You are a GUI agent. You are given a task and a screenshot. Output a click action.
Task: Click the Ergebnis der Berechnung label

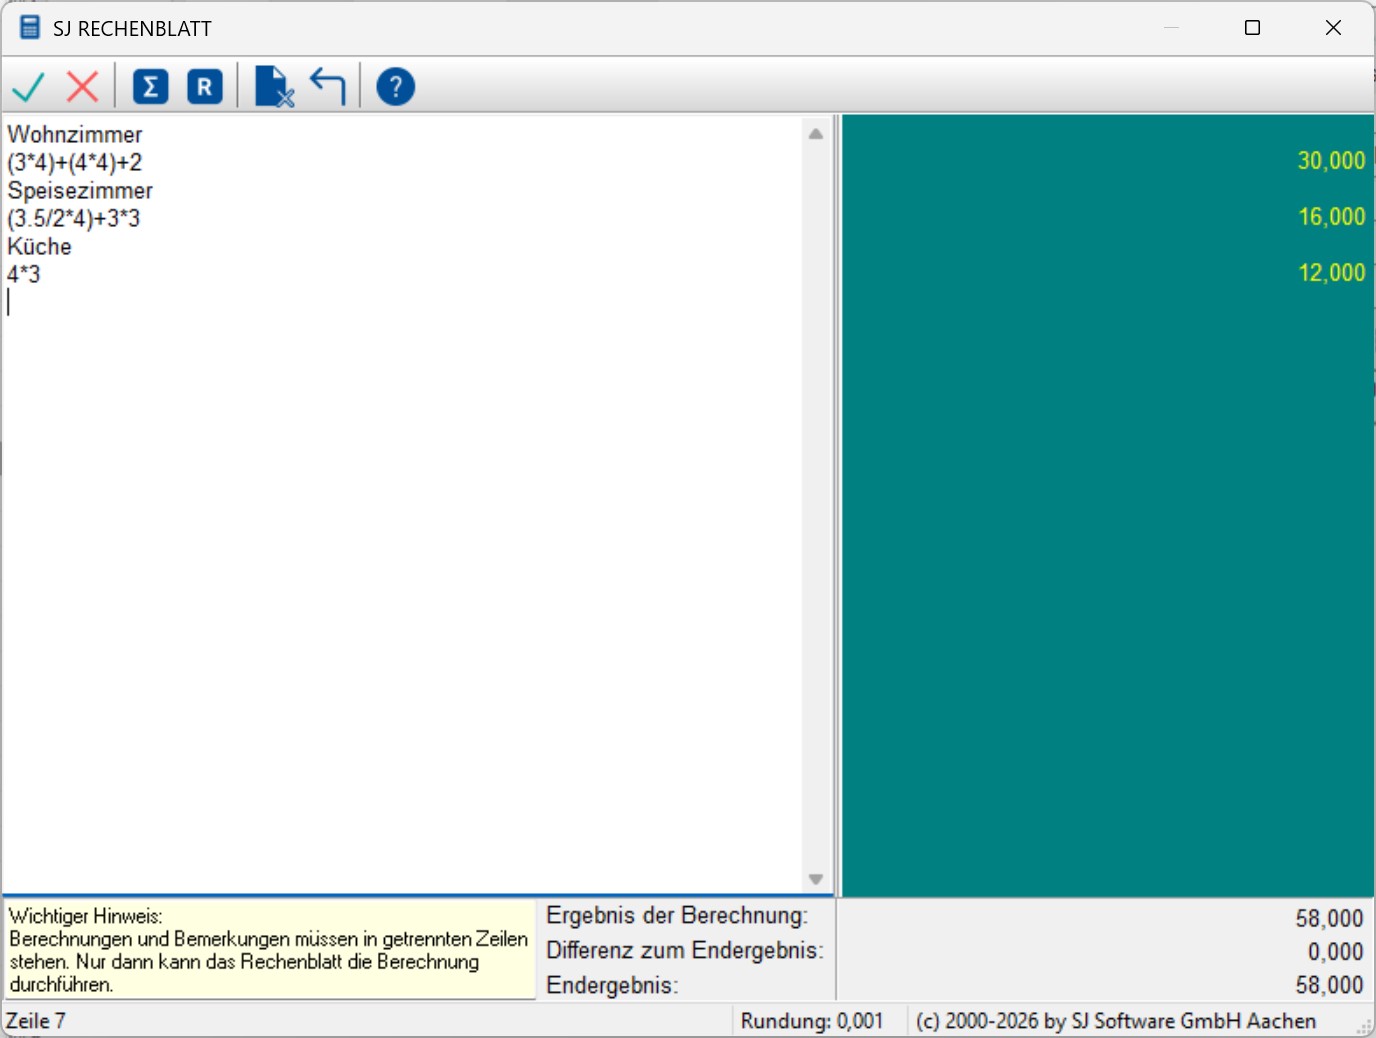coord(677,915)
